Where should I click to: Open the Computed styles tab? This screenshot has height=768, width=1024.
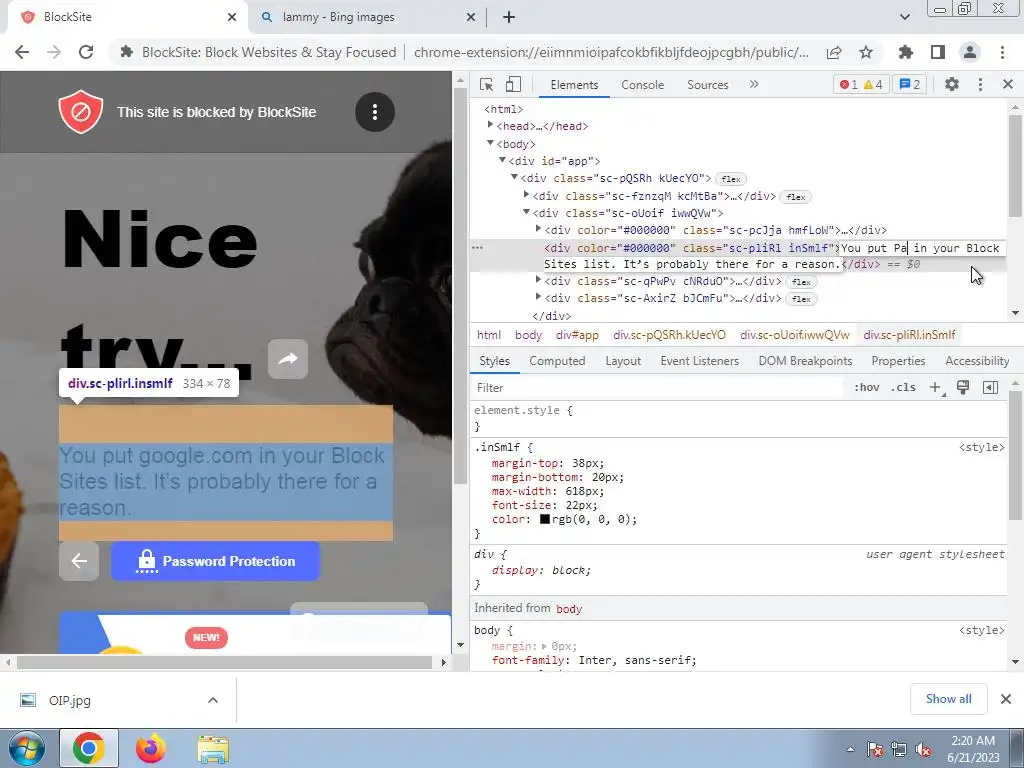(x=557, y=361)
